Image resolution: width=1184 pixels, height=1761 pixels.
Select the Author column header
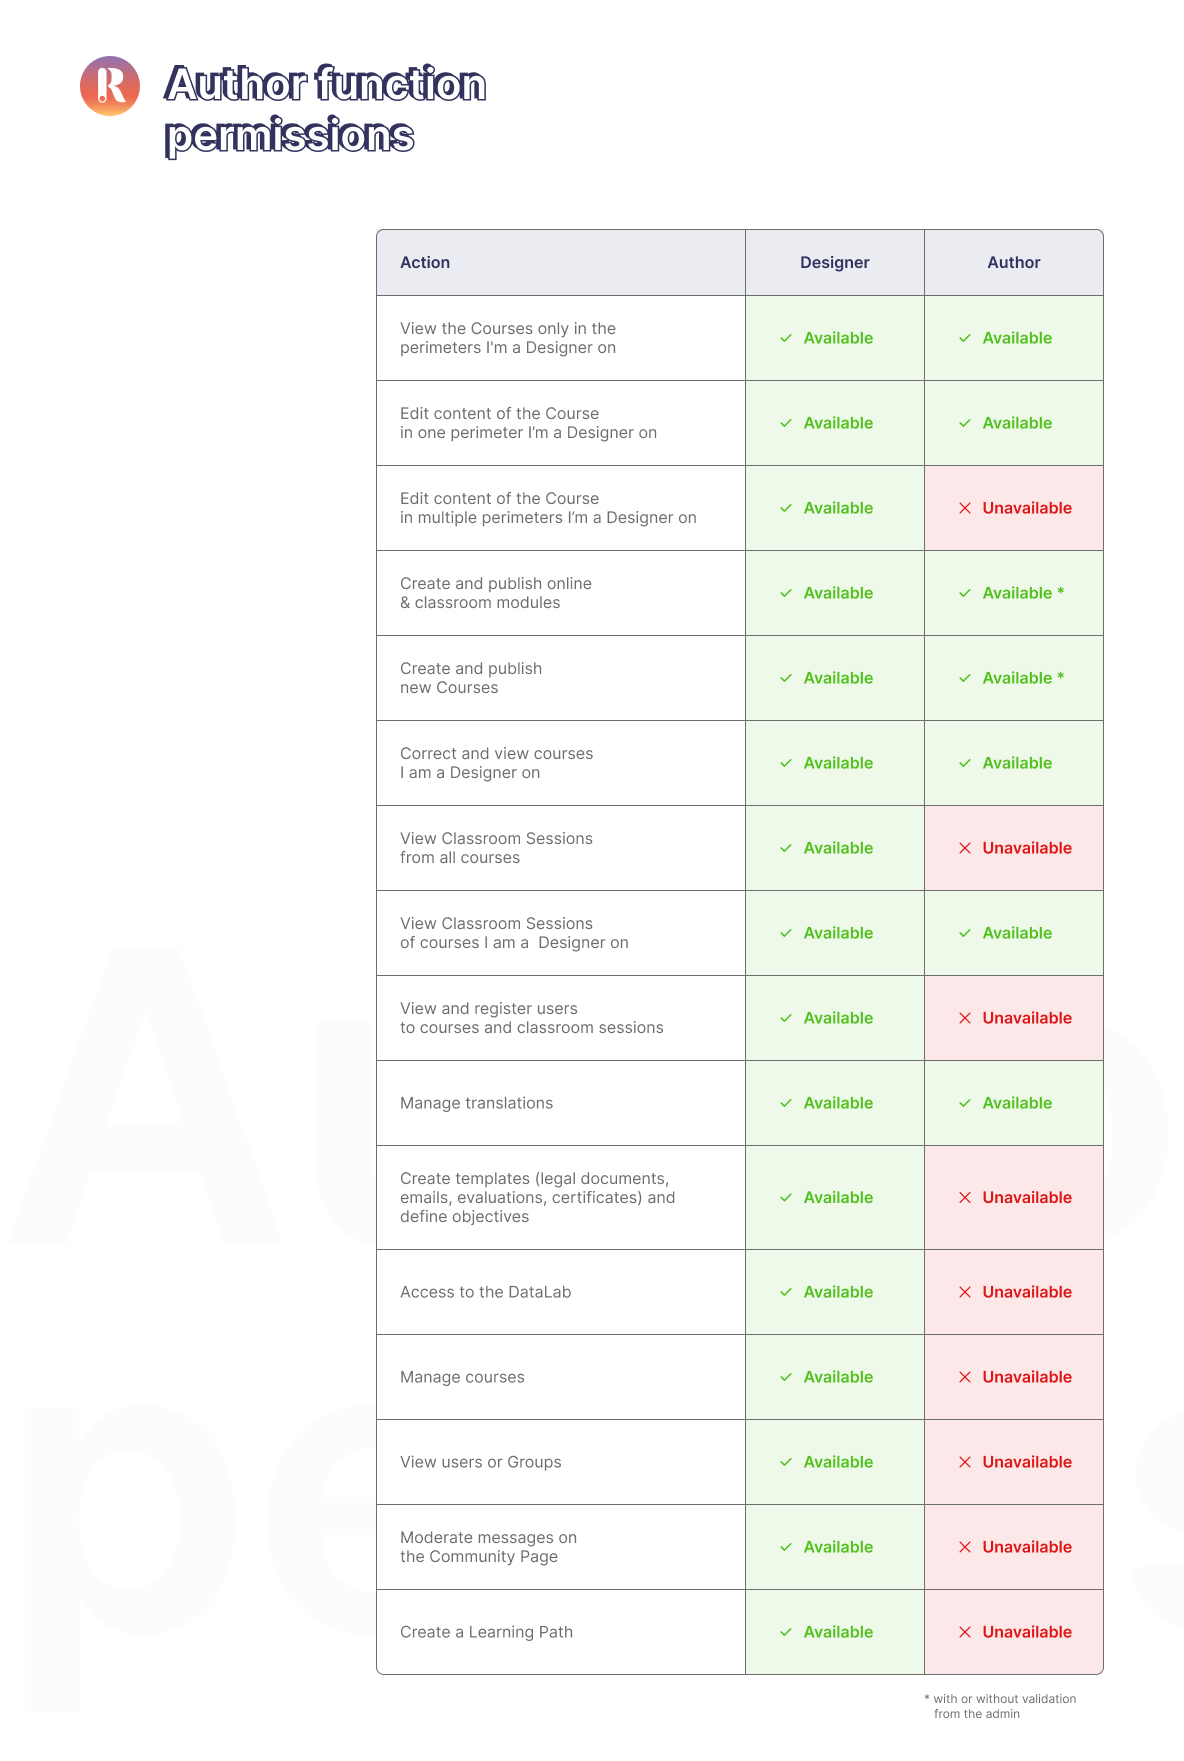[1013, 262]
